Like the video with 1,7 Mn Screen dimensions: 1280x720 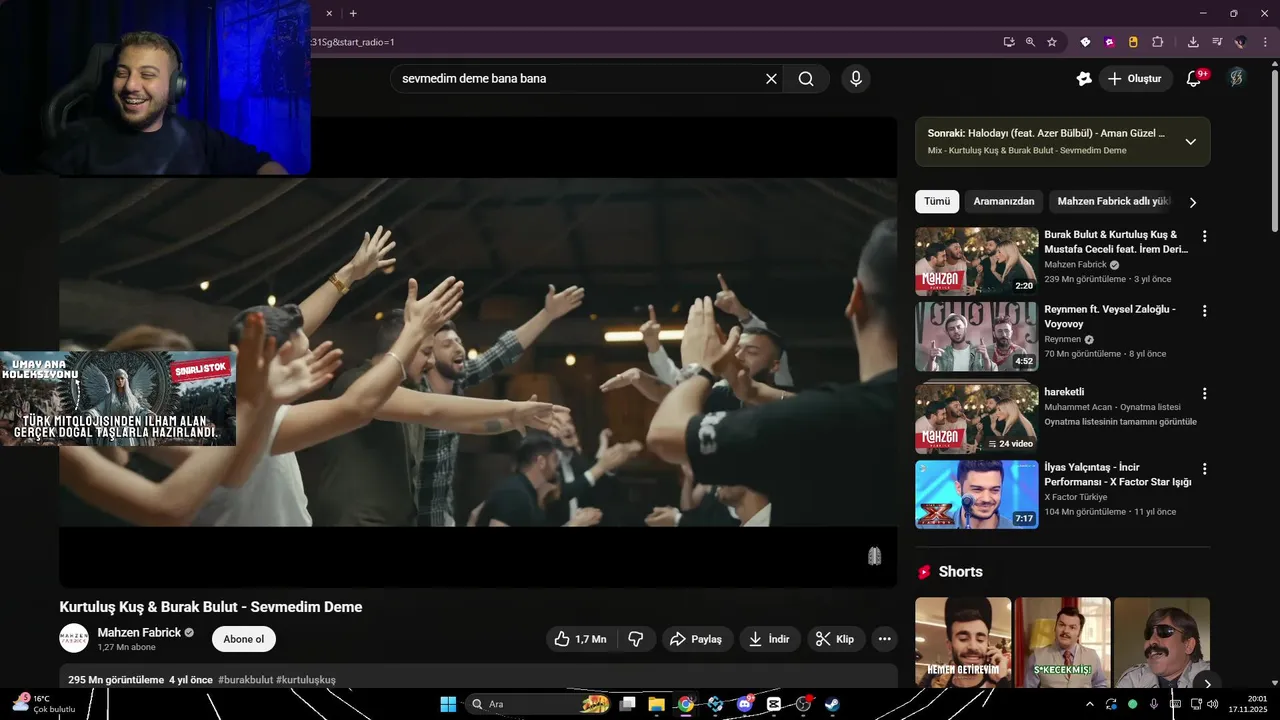(x=581, y=639)
